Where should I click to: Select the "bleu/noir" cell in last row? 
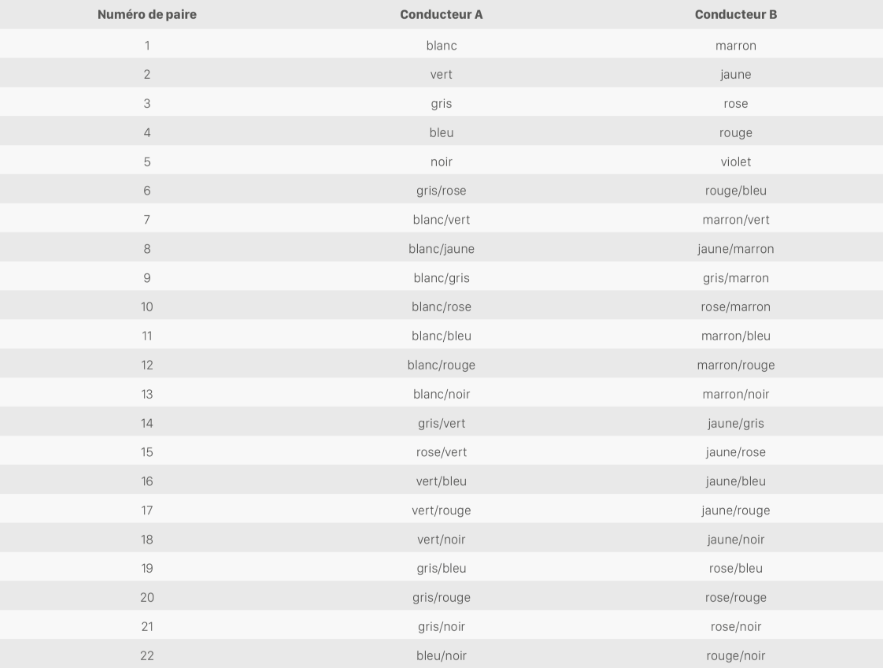[441, 655]
